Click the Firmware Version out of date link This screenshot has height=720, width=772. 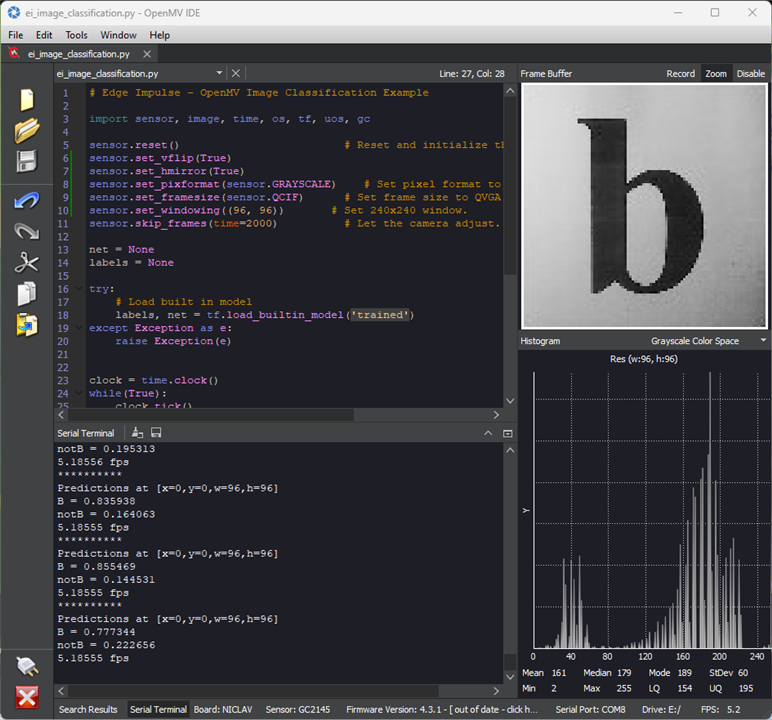click(442, 709)
